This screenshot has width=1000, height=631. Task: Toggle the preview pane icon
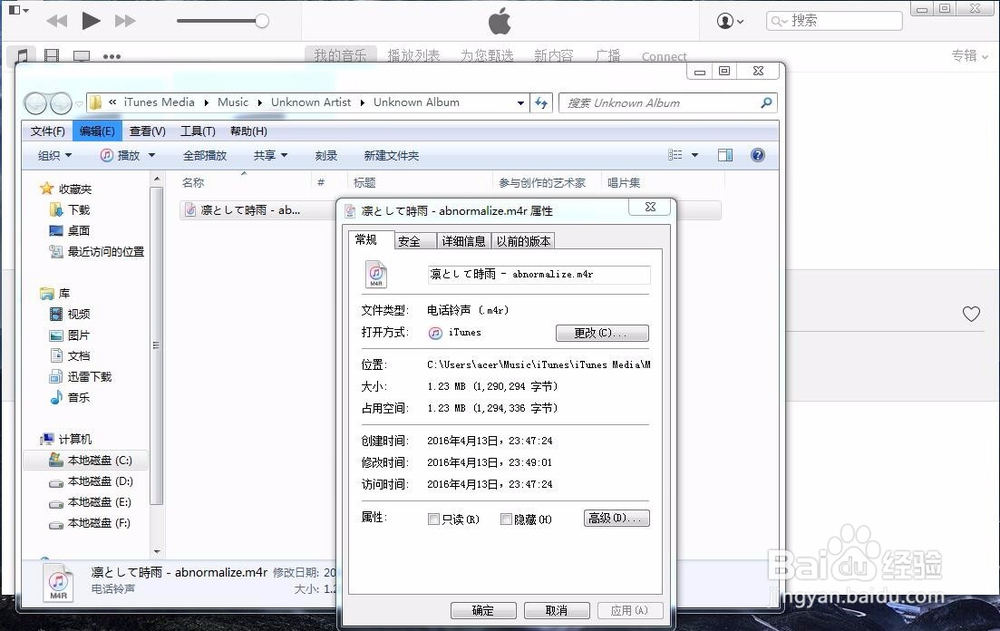(725, 155)
